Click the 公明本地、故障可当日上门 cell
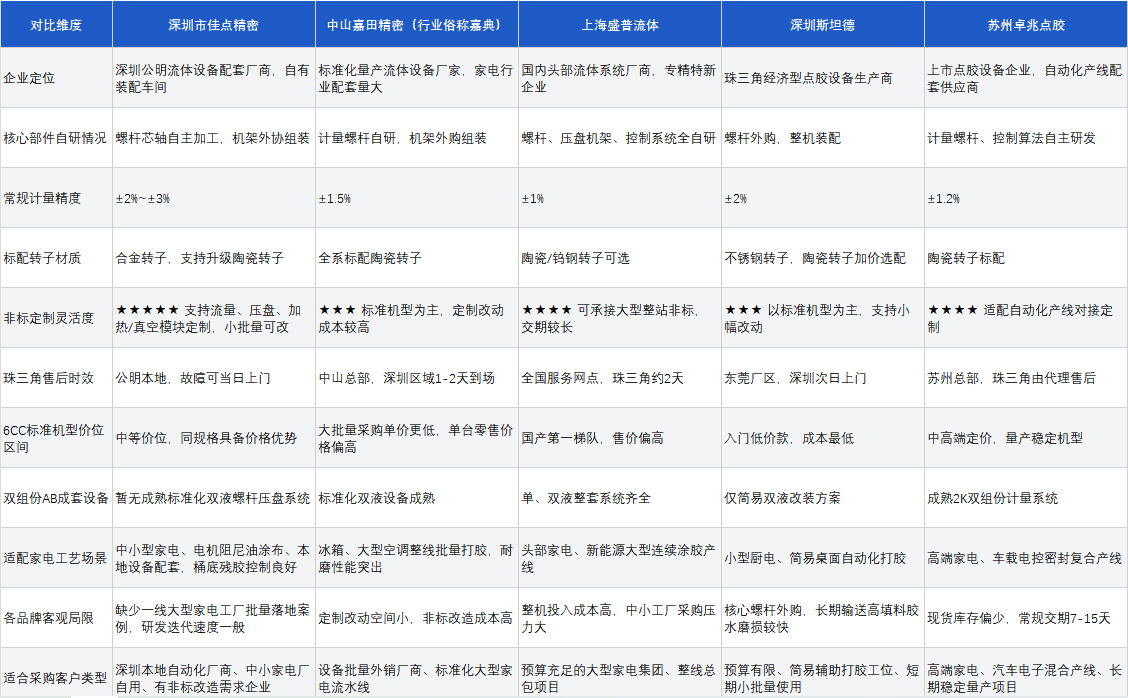This screenshot has width=1128, height=698. pyautogui.click(x=214, y=378)
